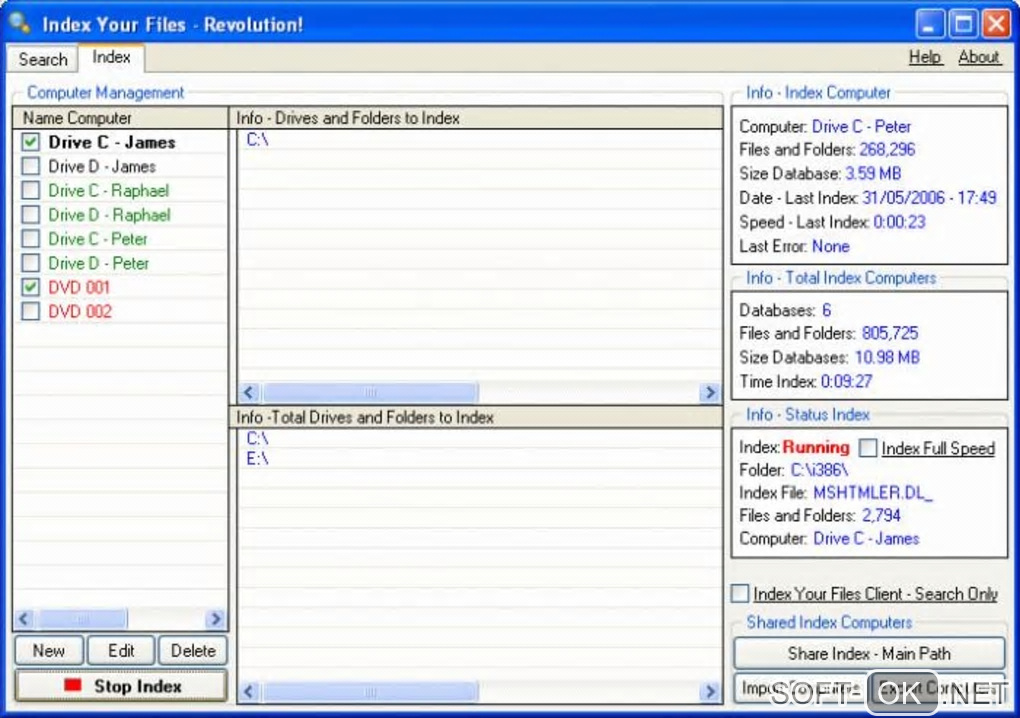The height and width of the screenshot is (718, 1020).
Task: Click right arrow of Drives and Folders scrollbar
Action: 710,392
